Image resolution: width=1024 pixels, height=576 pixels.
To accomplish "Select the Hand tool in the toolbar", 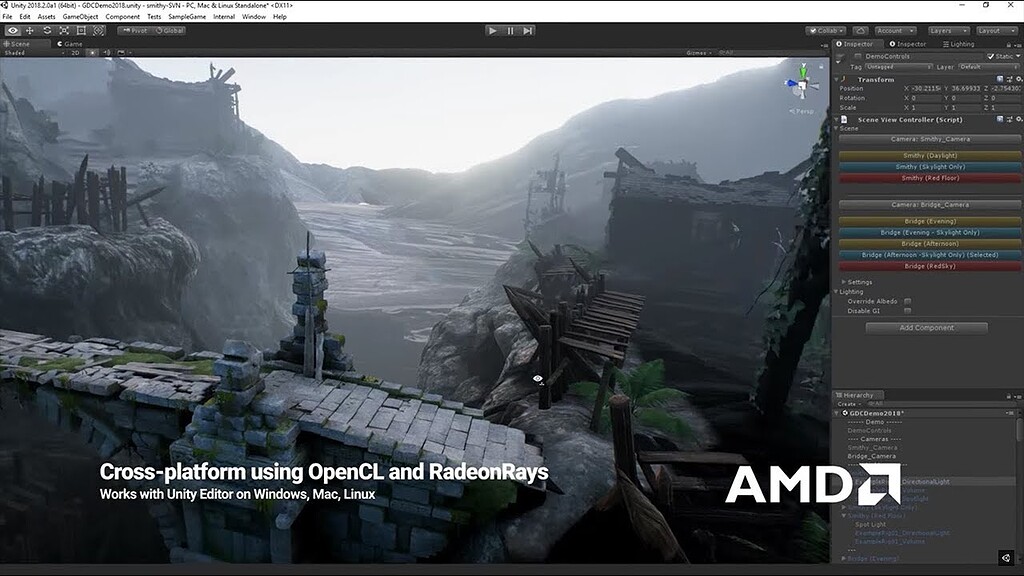I will [x=13, y=31].
